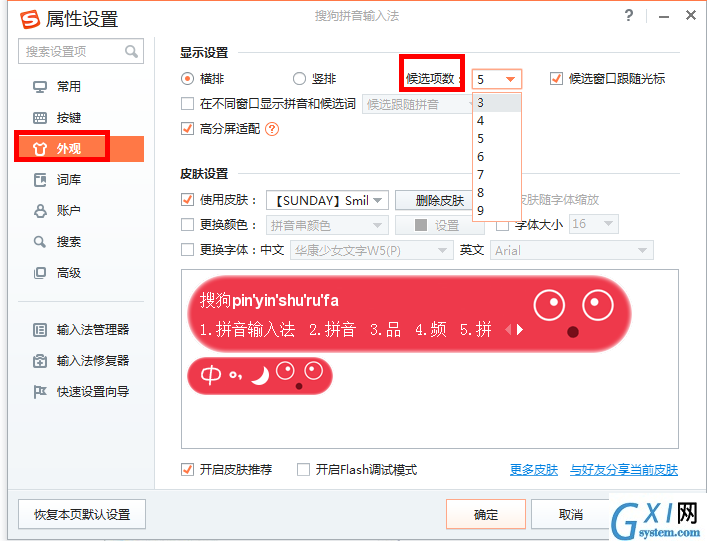Open the skin dropdown showing 【SUNDAY】Smil

coord(327,200)
